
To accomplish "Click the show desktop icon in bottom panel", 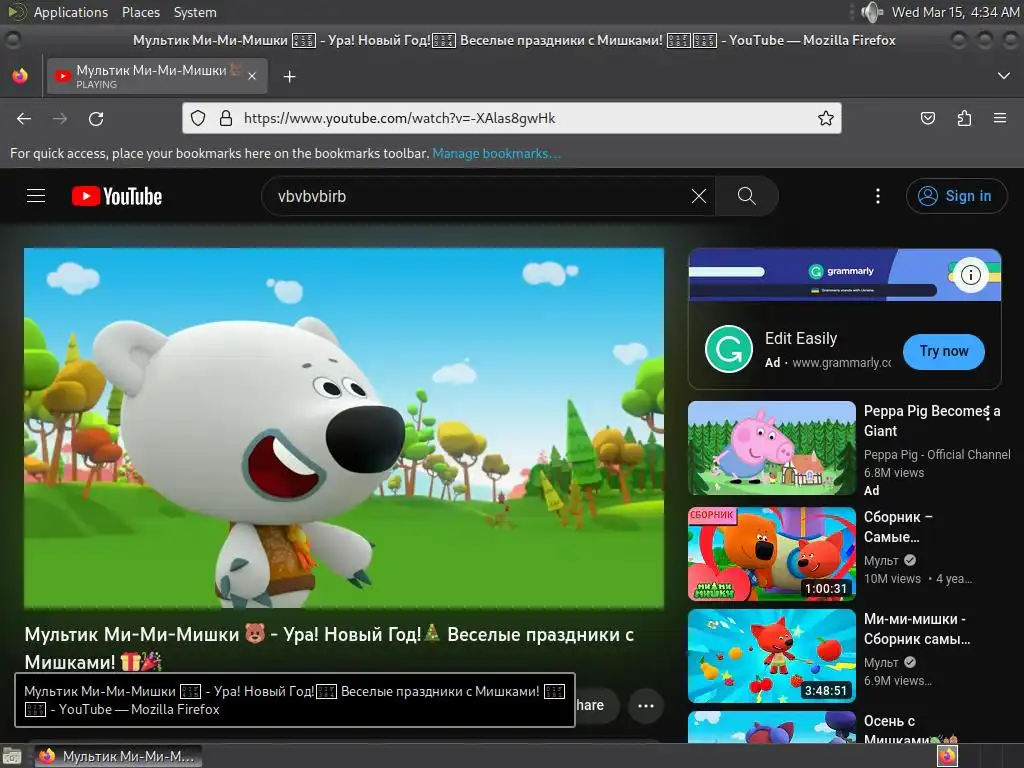I will tap(11, 757).
